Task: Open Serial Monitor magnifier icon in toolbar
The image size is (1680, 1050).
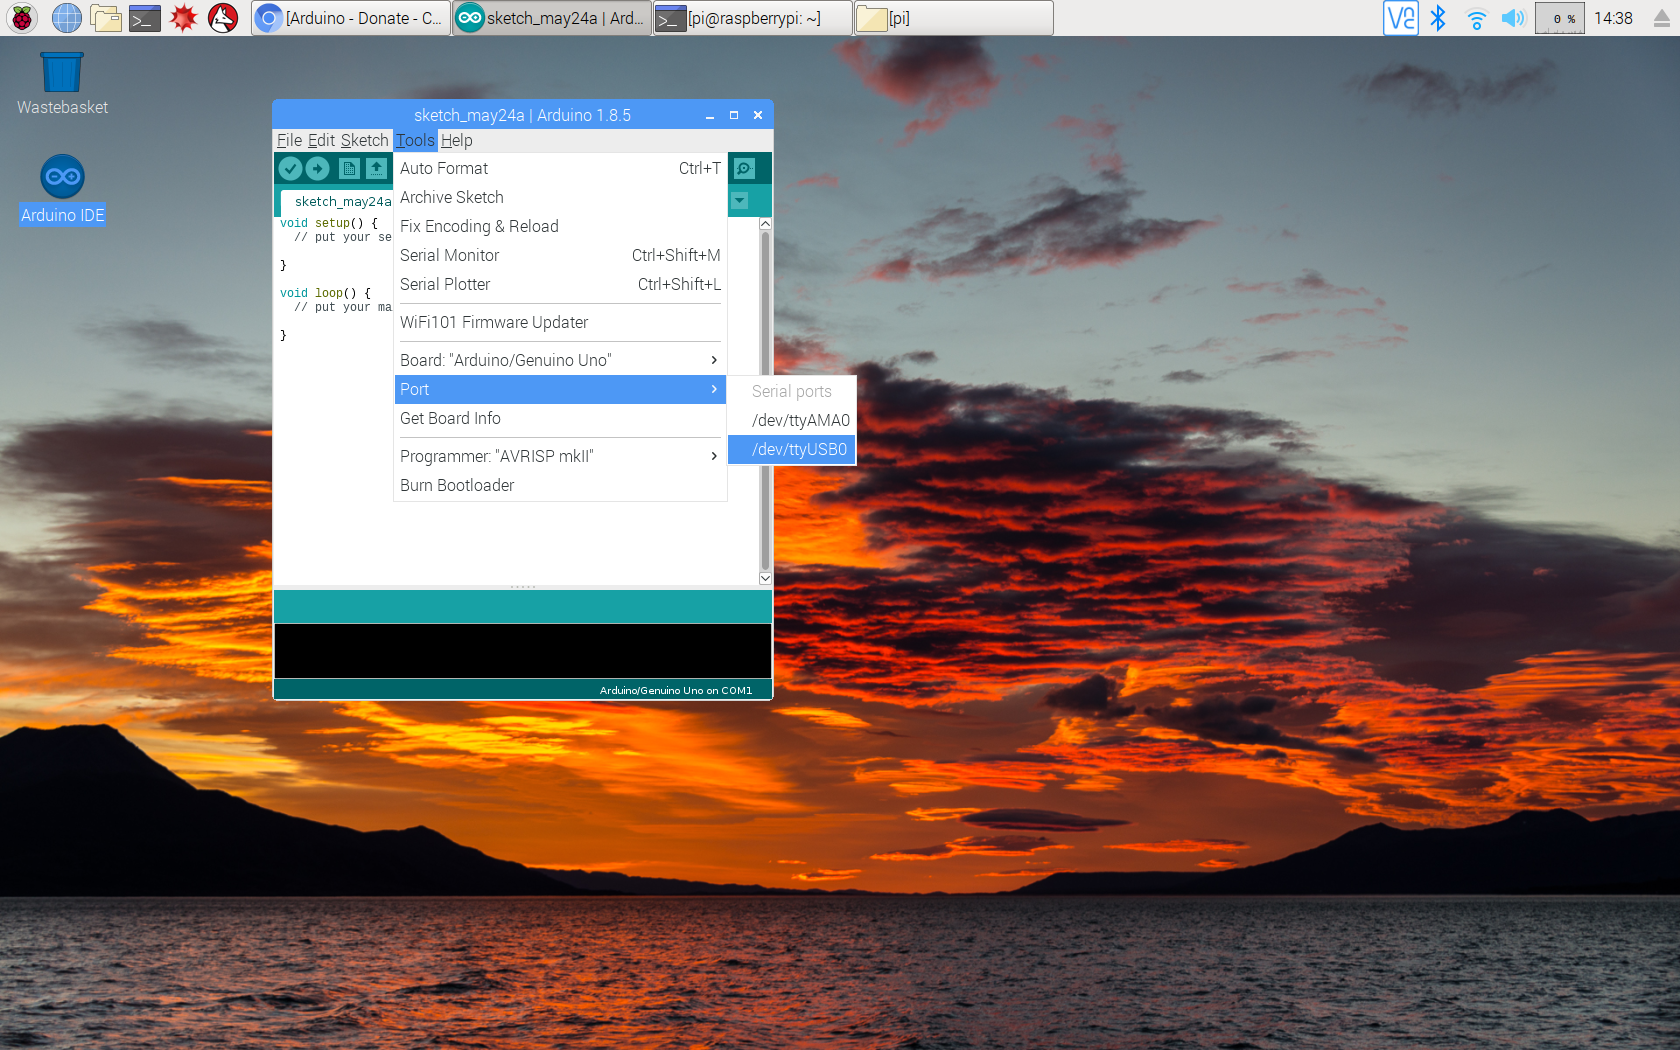Action: [x=745, y=169]
